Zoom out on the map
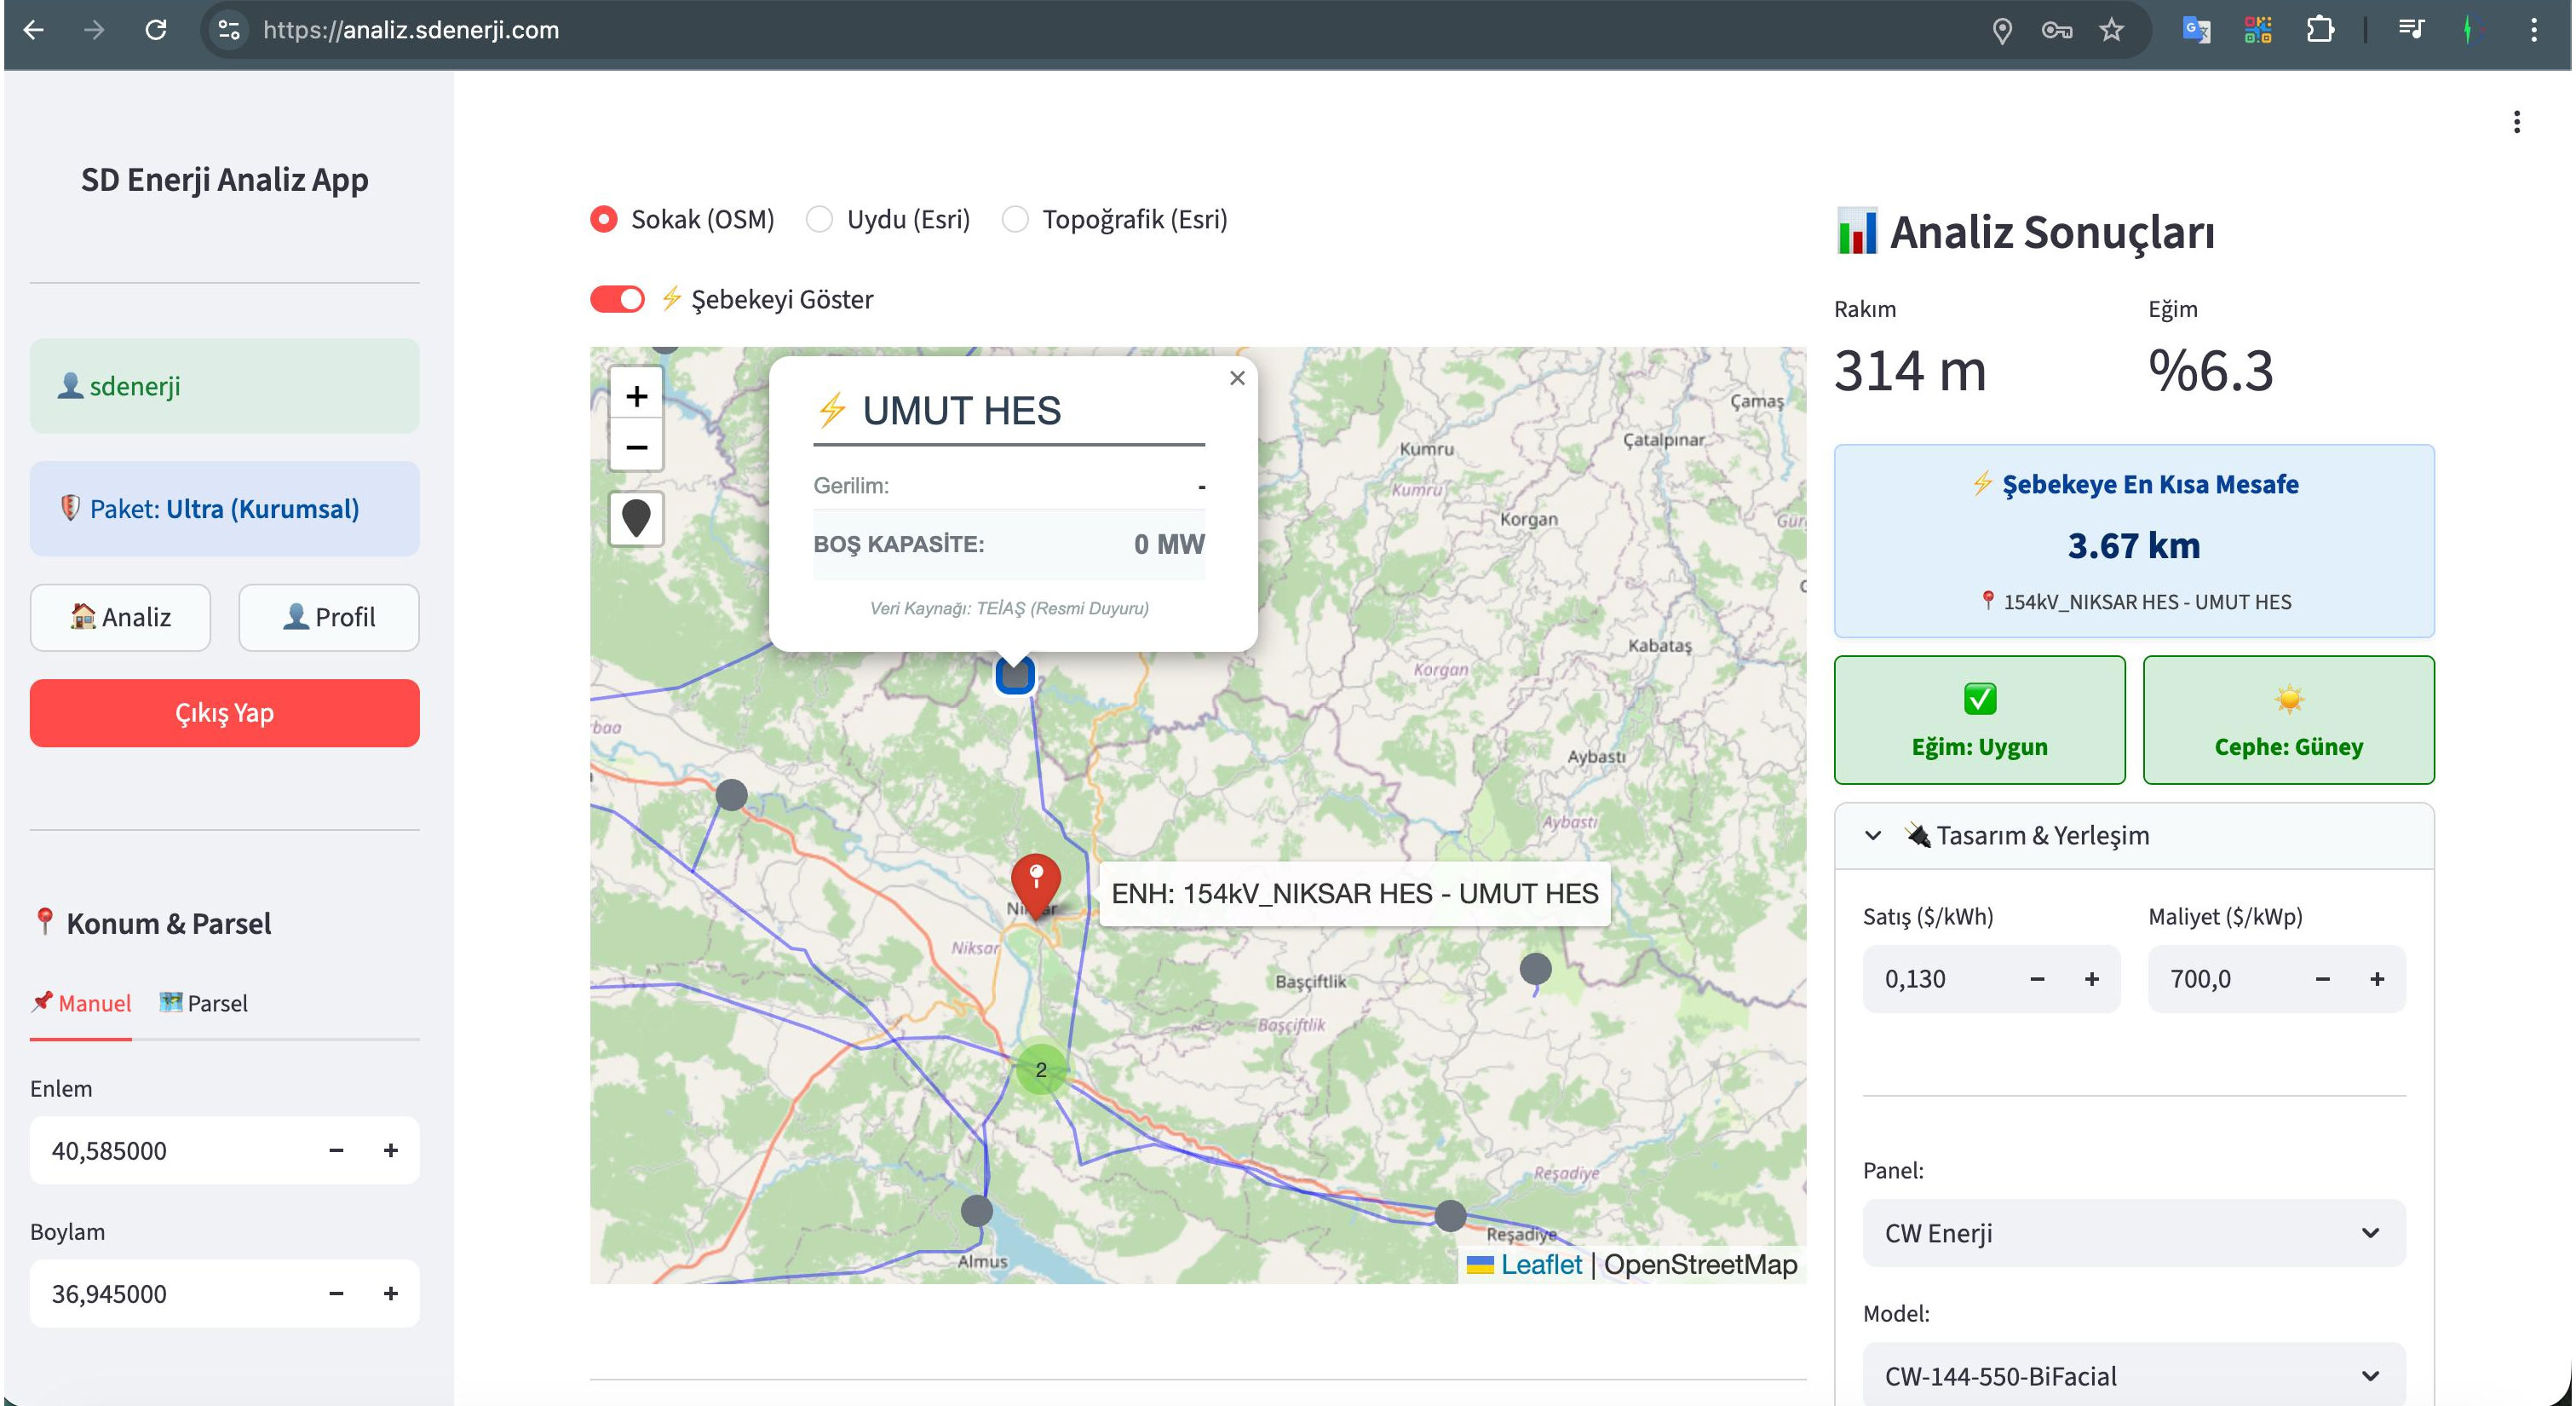Viewport: 2576px width, 1406px height. click(636, 447)
